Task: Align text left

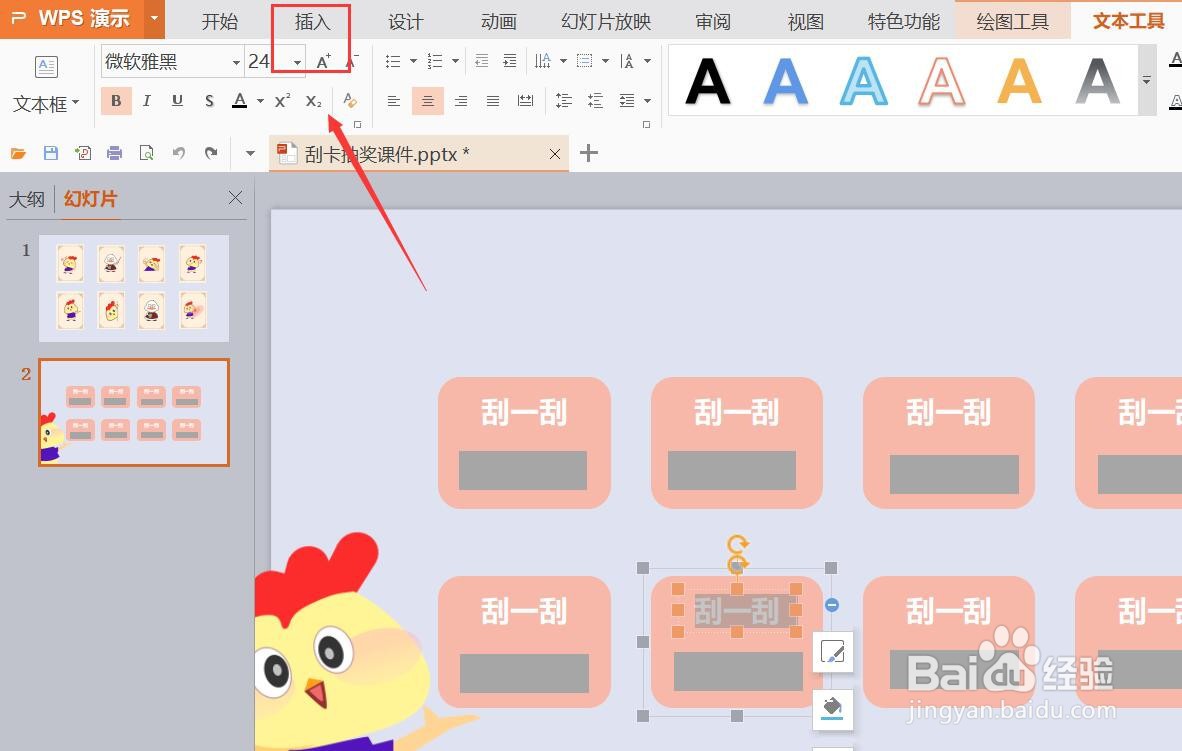Action: 393,100
